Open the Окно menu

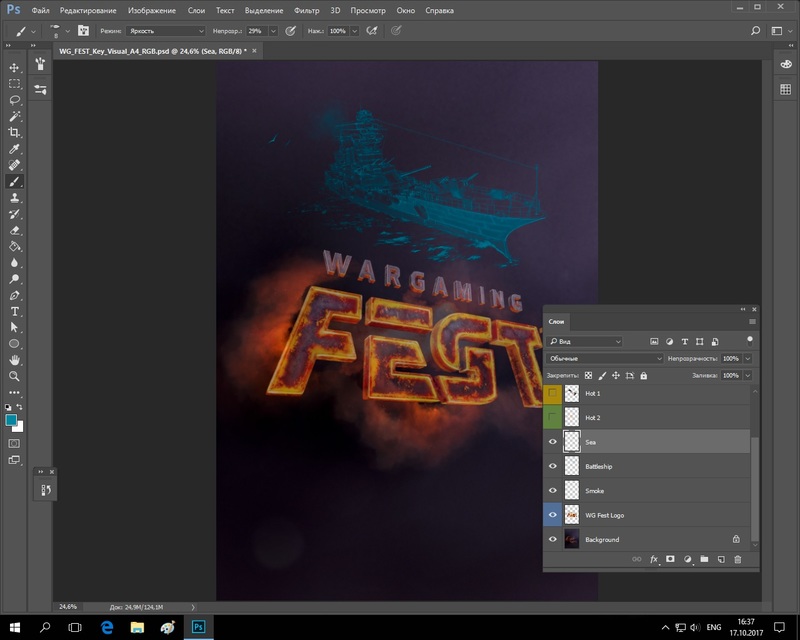[x=406, y=10]
